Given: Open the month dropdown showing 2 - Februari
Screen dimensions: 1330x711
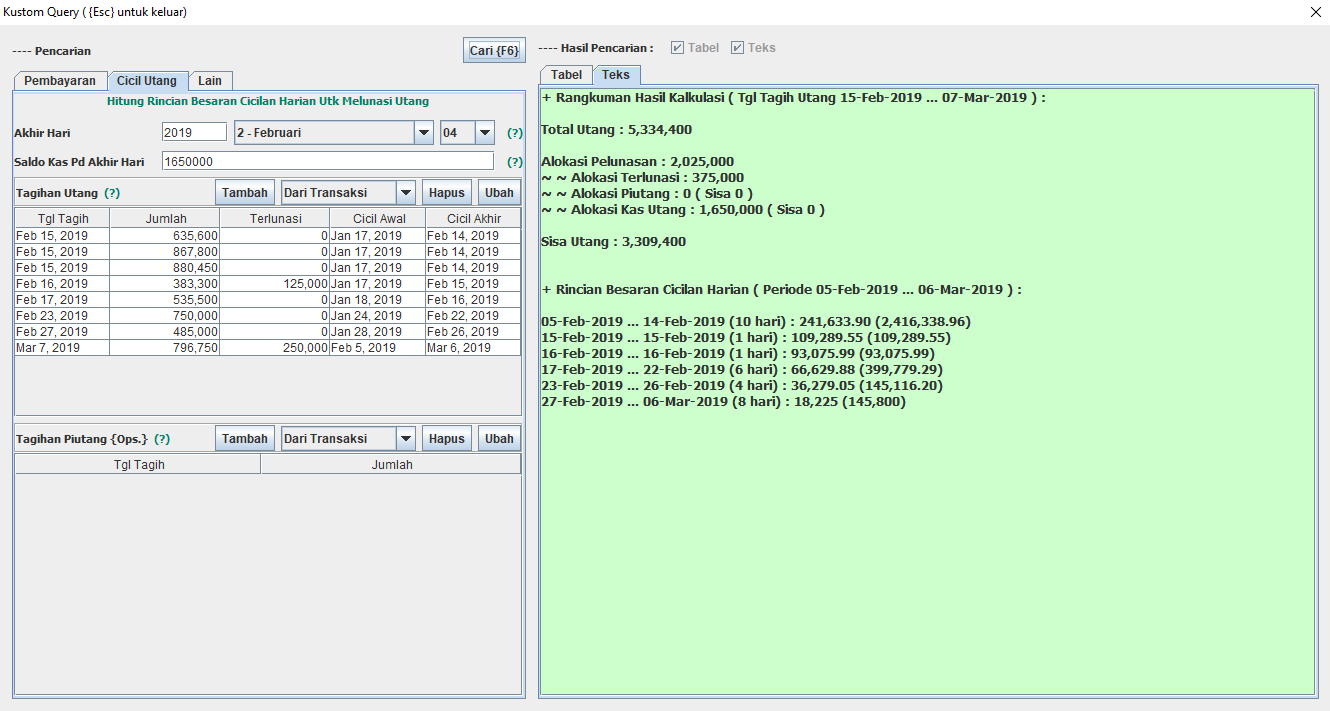Looking at the screenshot, I should pos(423,132).
